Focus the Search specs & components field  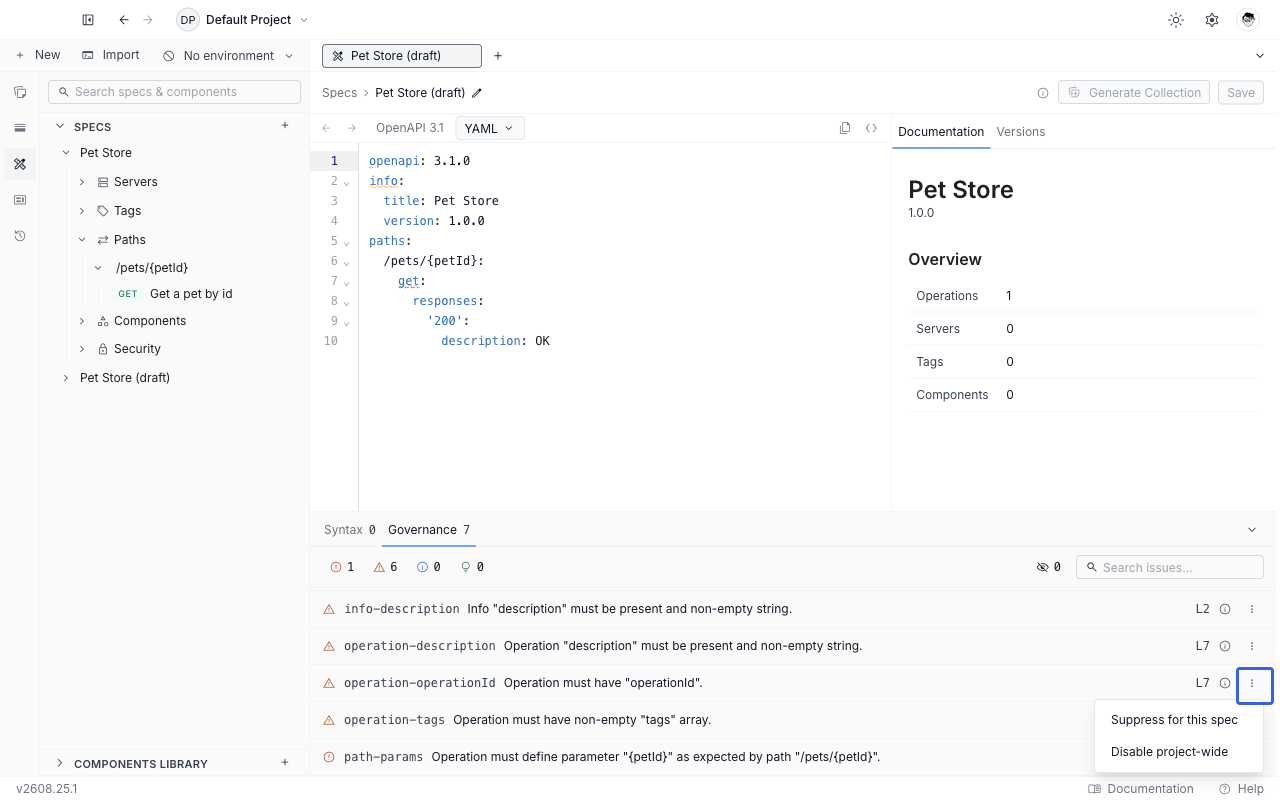(x=174, y=92)
